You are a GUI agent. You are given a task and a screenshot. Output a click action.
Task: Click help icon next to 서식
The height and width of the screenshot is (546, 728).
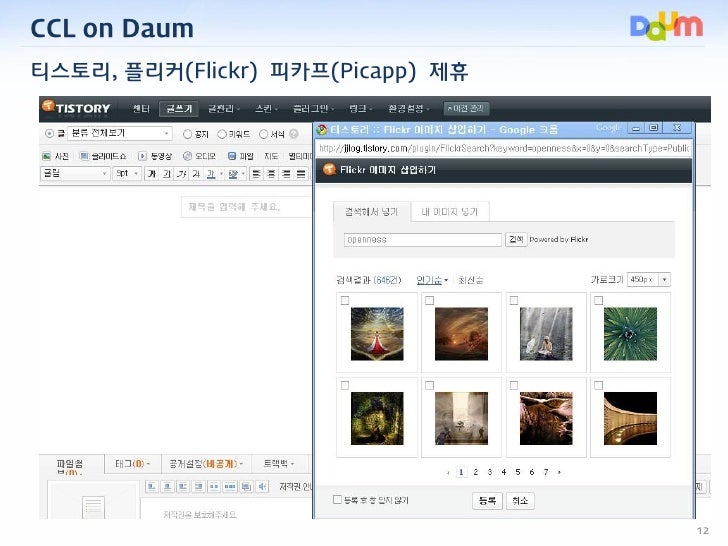tap(293, 134)
